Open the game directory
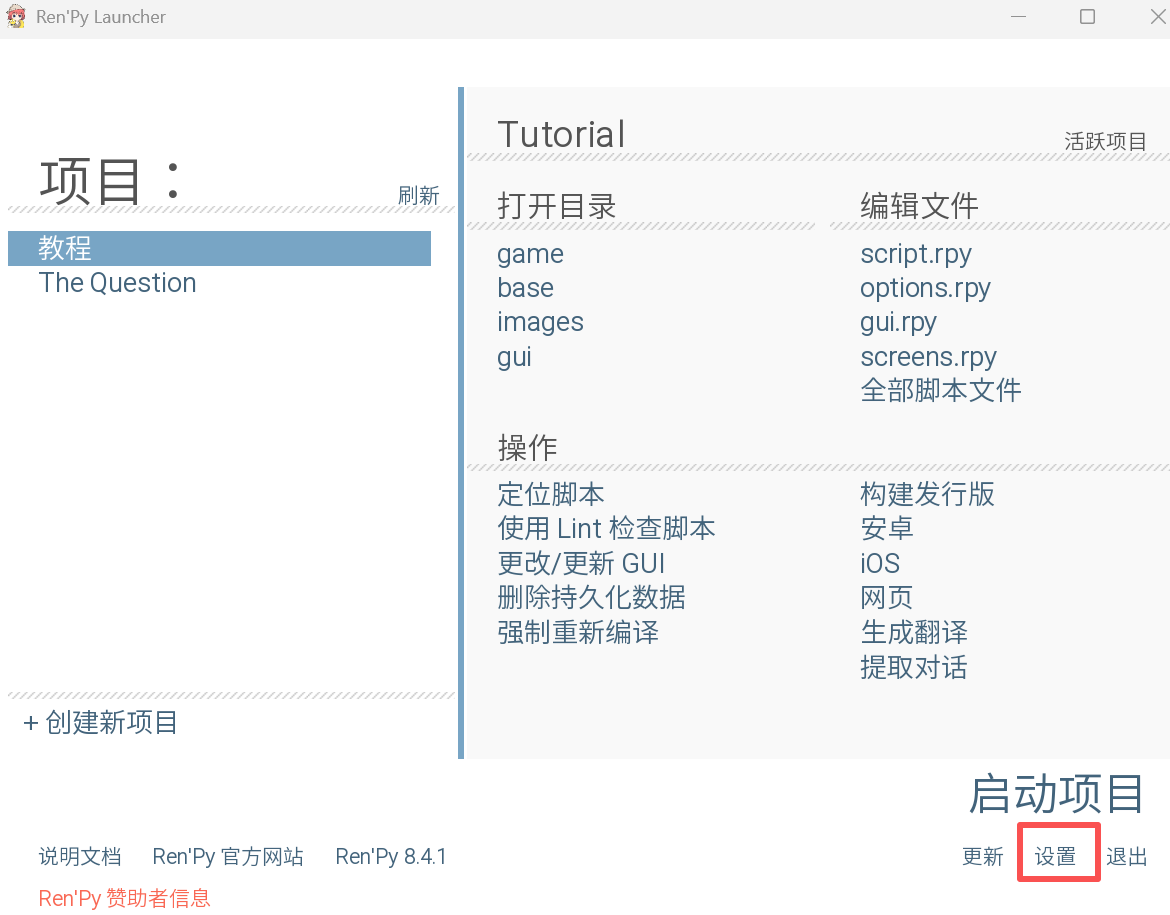Image resolution: width=1170 pixels, height=915 pixels. click(530, 254)
